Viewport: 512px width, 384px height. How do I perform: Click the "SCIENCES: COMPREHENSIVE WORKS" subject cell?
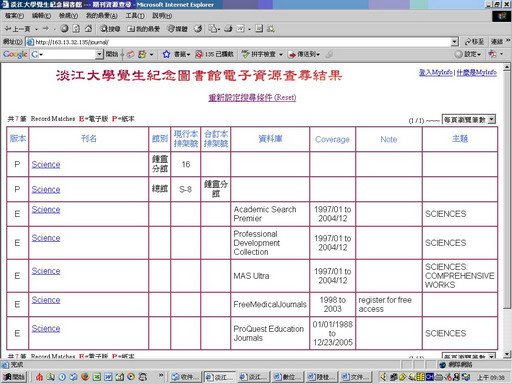(x=460, y=276)
